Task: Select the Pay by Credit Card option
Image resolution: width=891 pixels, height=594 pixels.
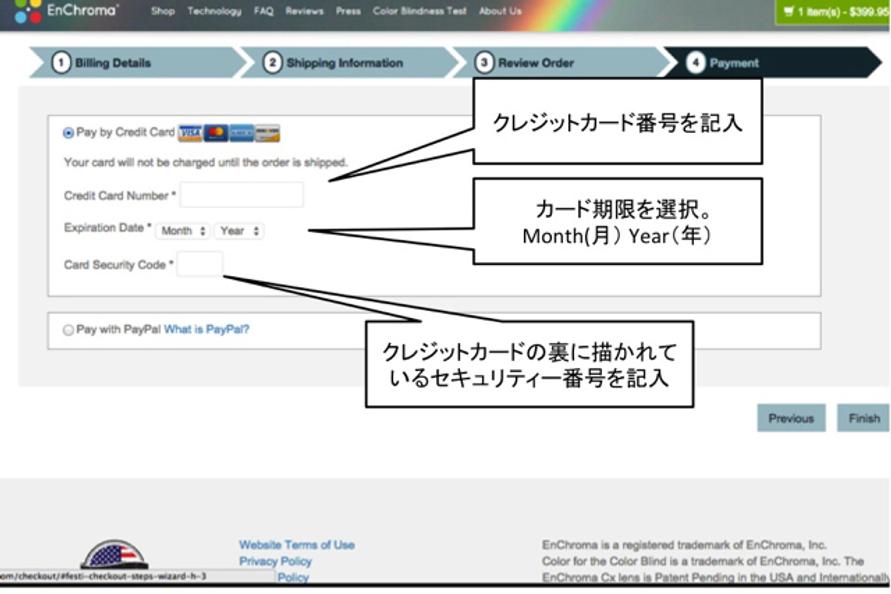Action: click(x=69, y=133)
